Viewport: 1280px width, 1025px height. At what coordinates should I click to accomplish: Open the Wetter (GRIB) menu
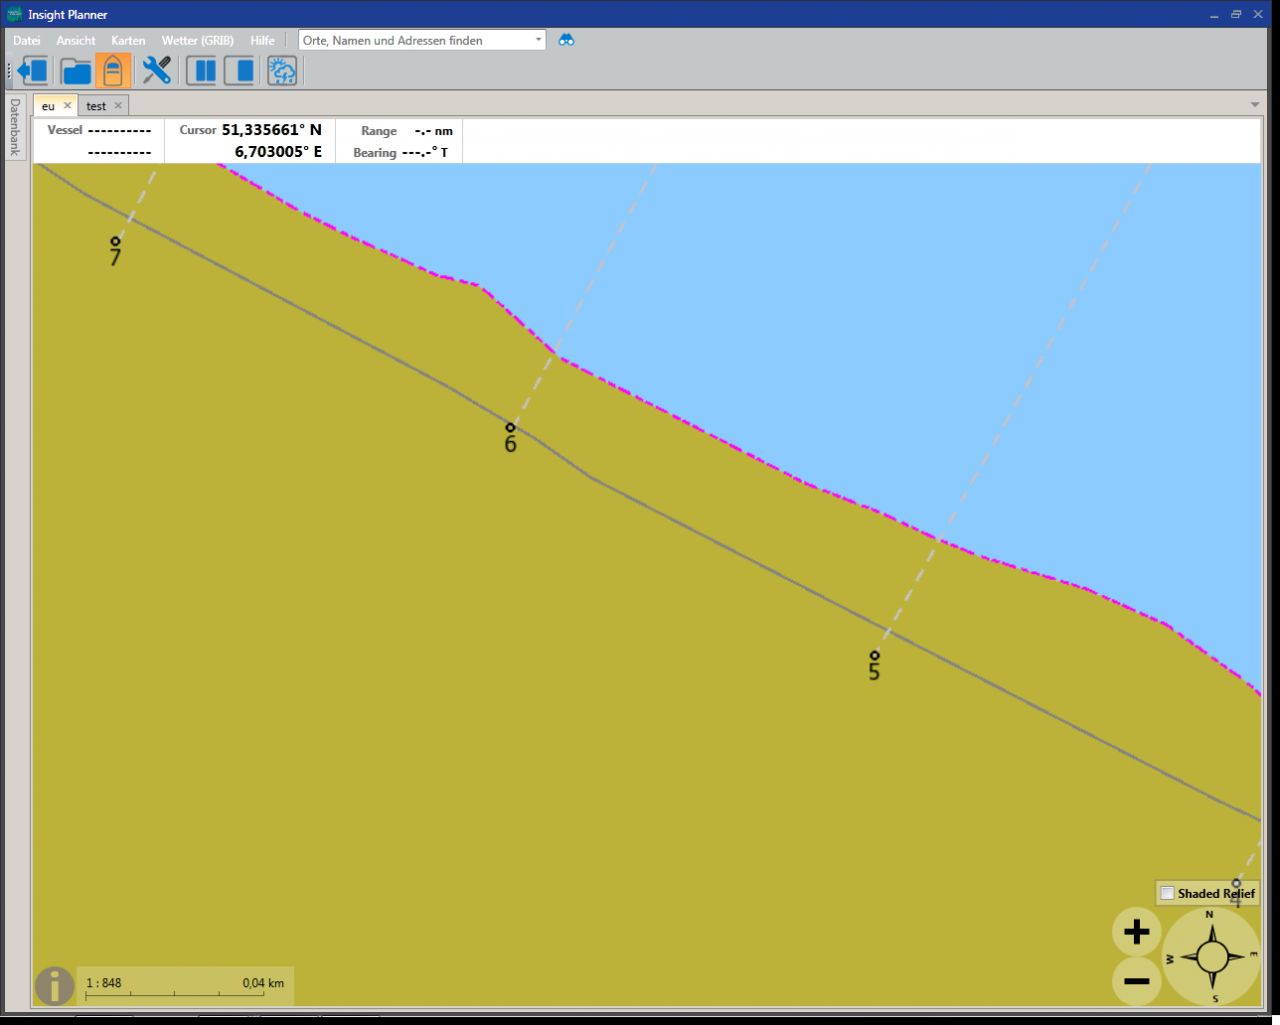197,41
